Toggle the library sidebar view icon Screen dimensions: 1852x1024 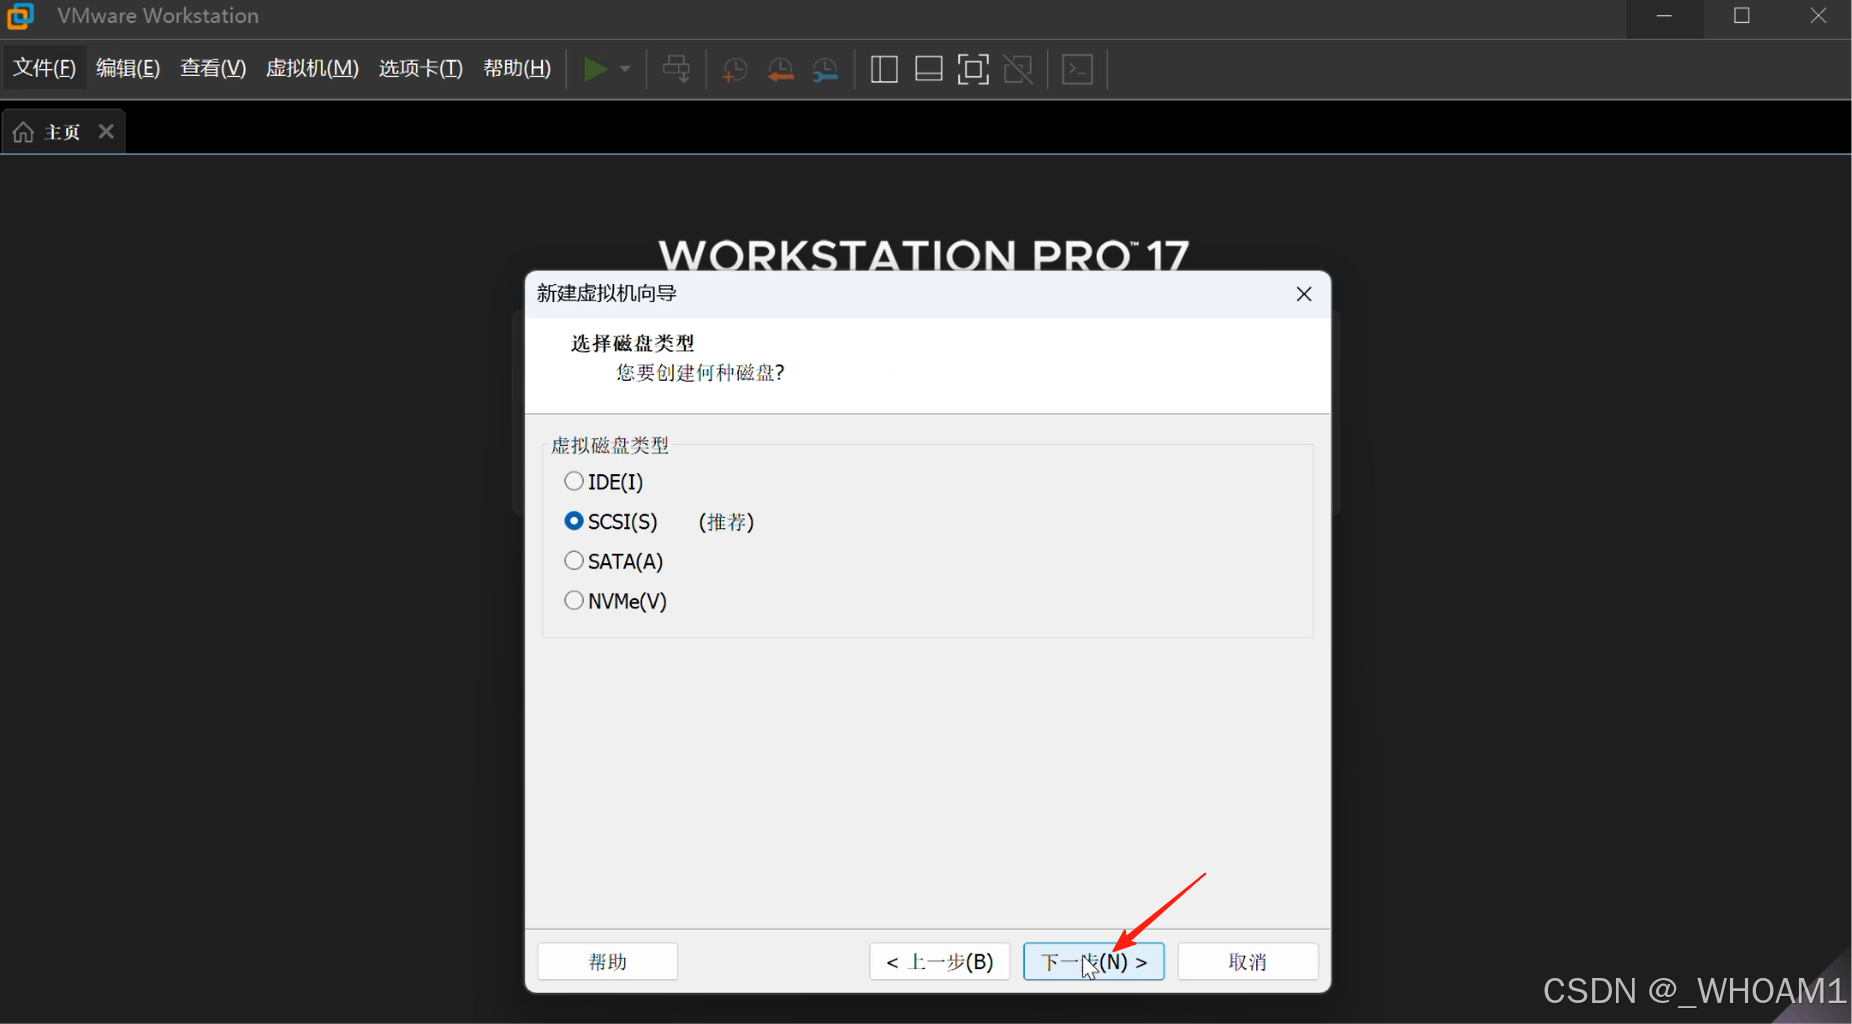click(884, 69)
